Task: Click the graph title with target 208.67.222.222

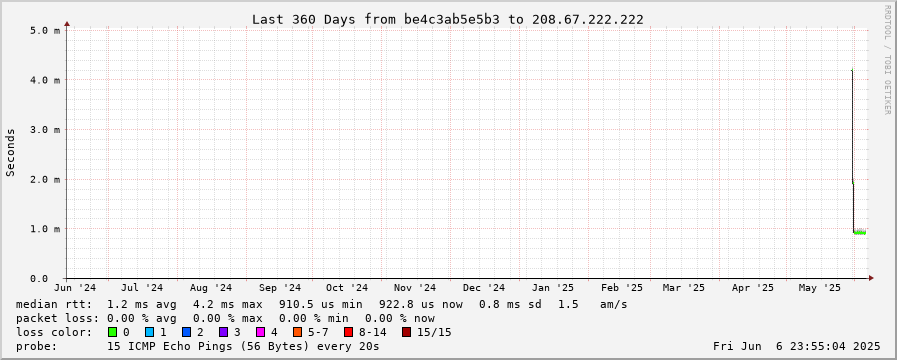Action: point(448,19)
